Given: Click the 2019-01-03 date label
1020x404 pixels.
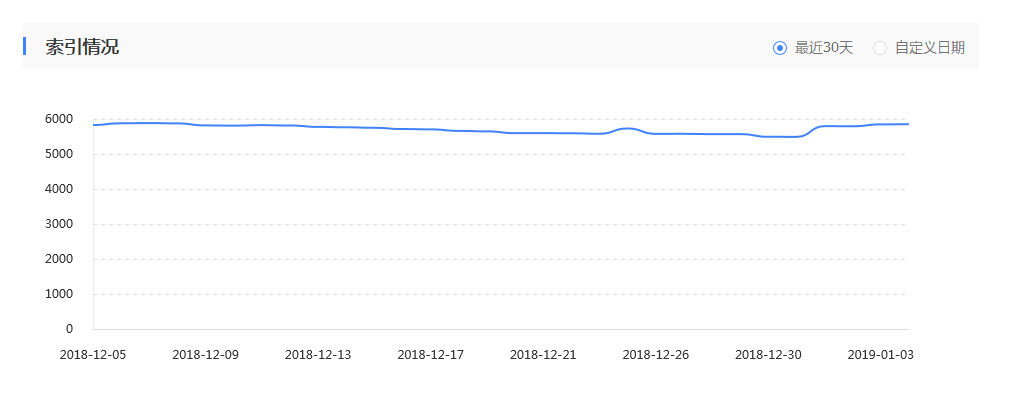Looking at the screenshot, I should (881, 355).
